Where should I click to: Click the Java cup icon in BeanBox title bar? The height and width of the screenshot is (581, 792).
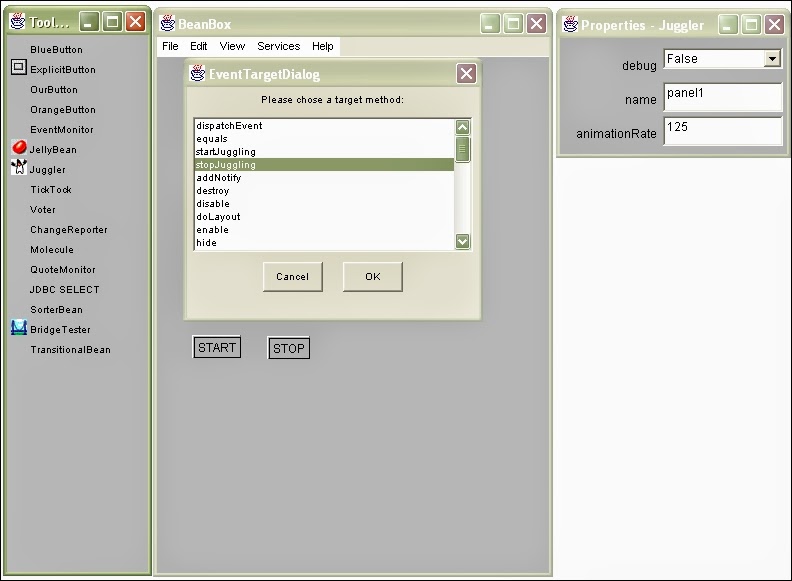167,23
